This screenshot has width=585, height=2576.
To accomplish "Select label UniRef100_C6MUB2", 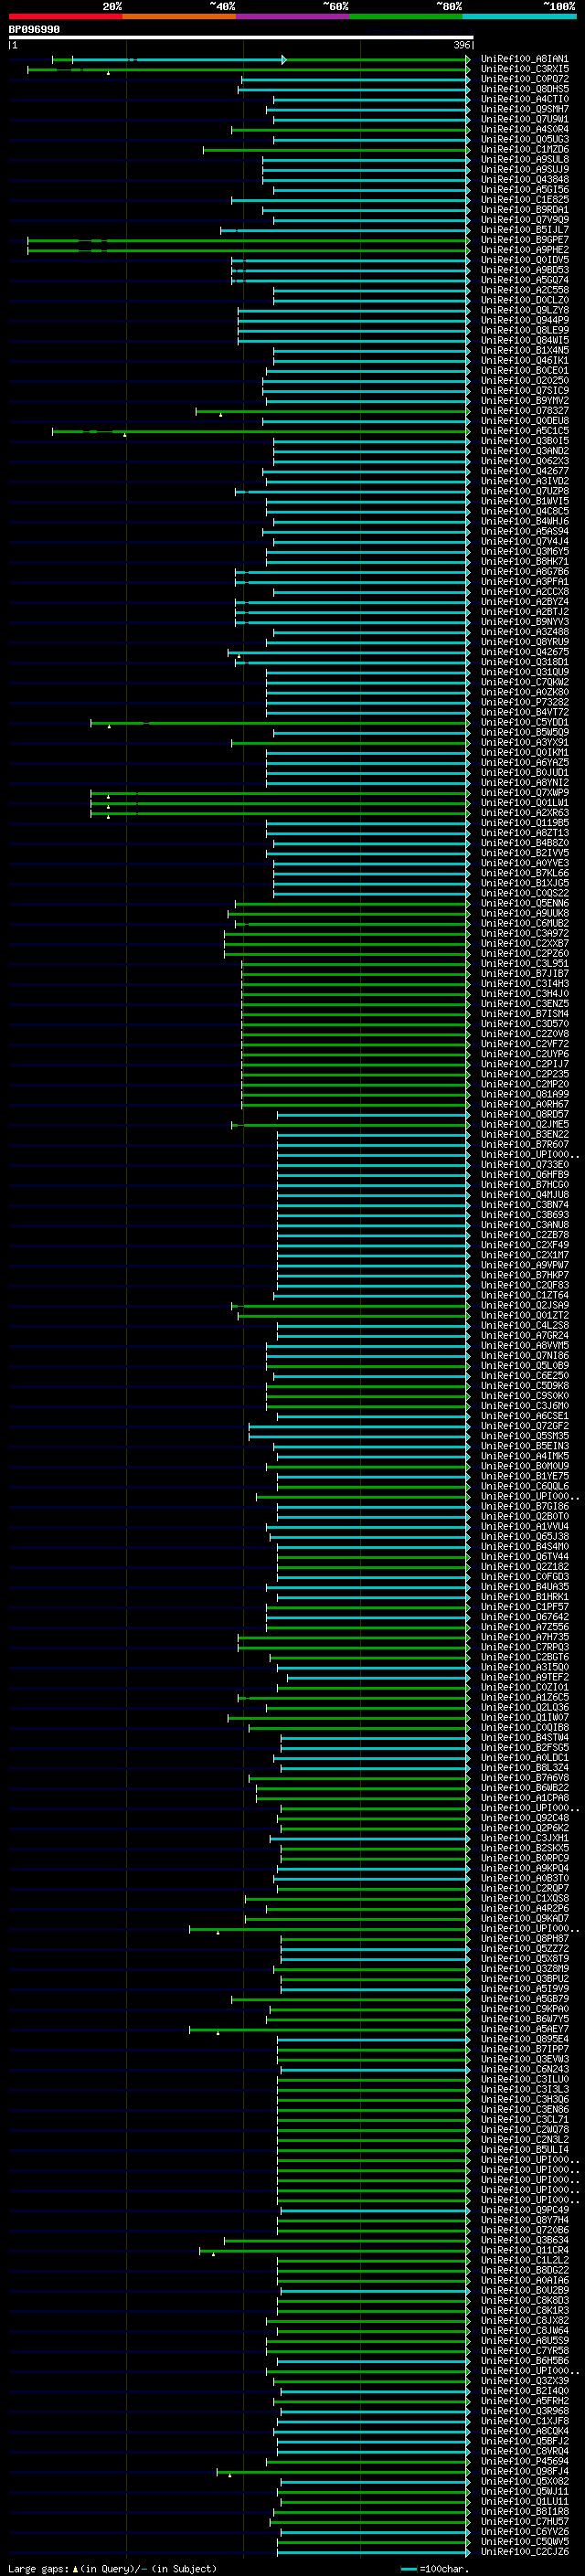I will 524,923.
